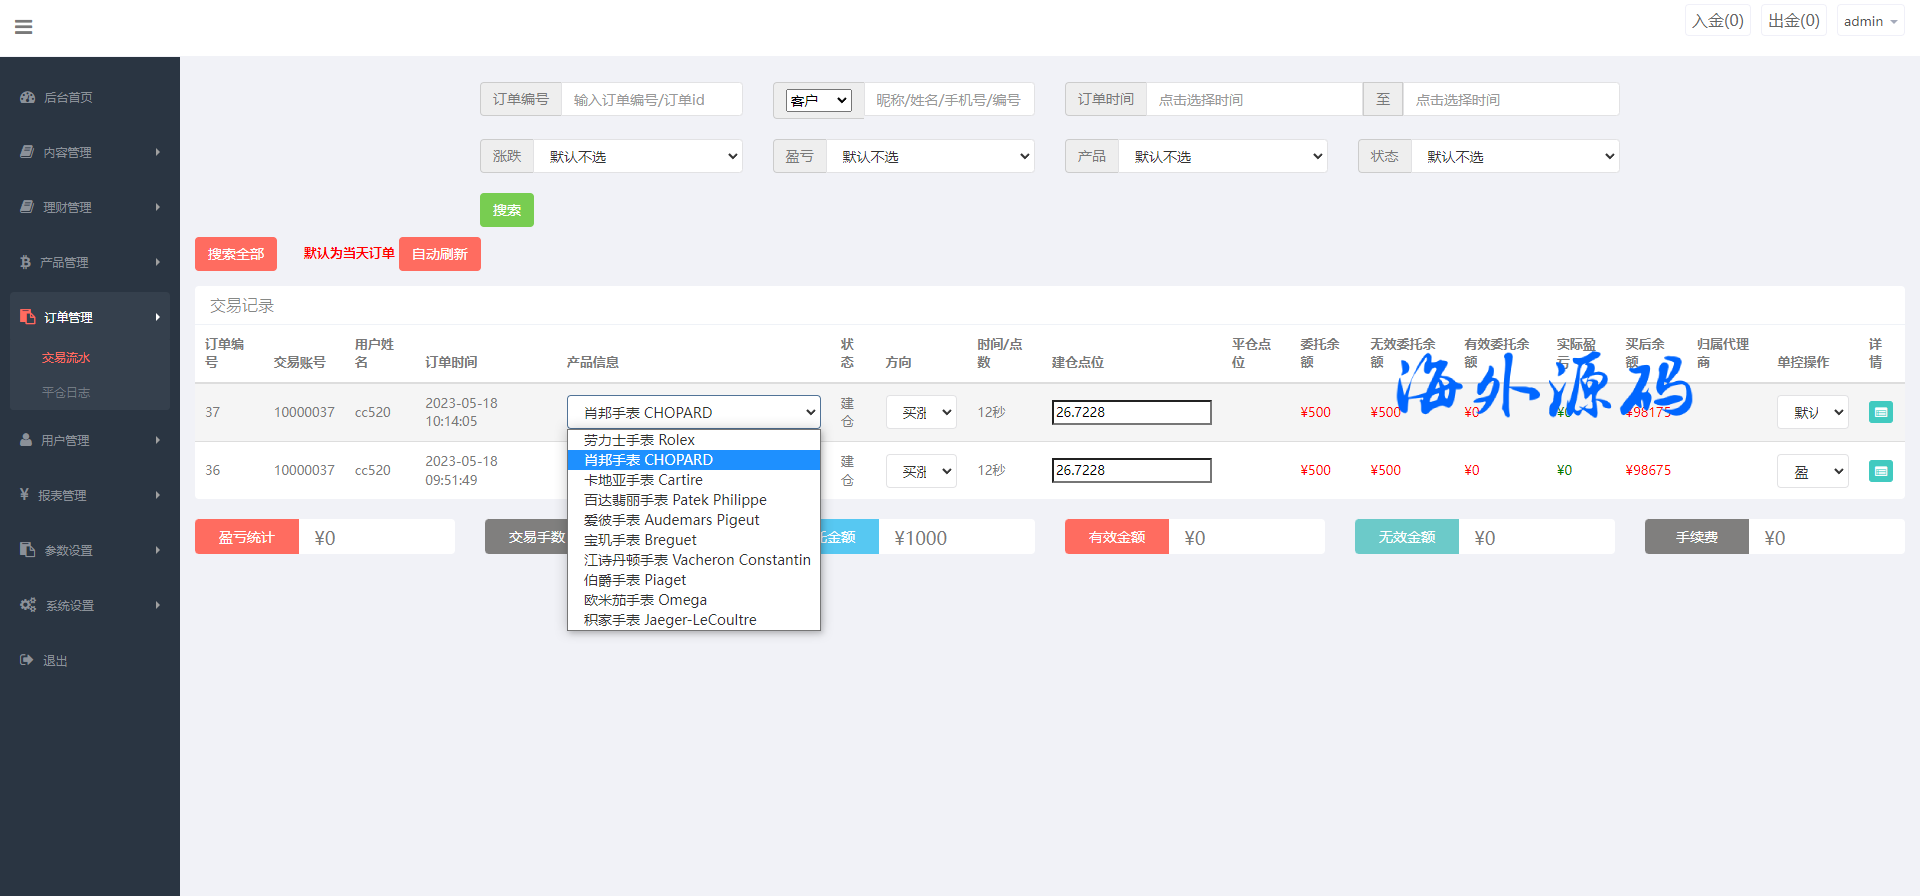This screenshot has height=896, width=1920.
Task: Click the 产品管理 bitcoin icon
Action: [x=26, y=262]
